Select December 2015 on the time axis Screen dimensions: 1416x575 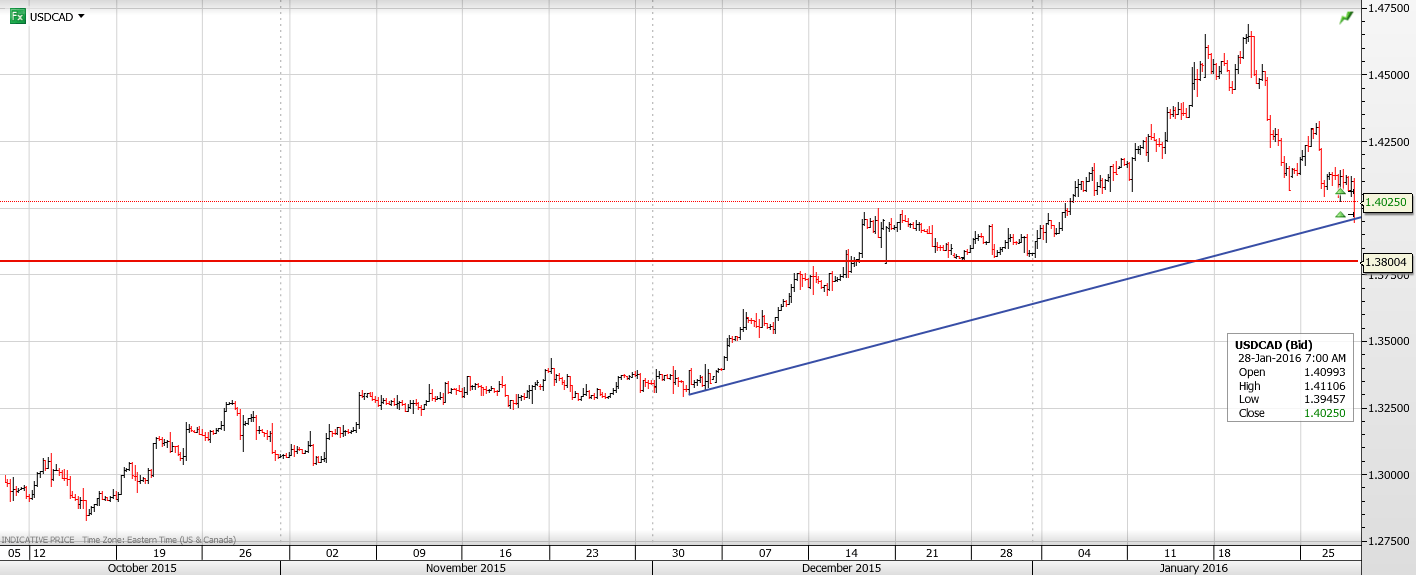click(842, 568)
